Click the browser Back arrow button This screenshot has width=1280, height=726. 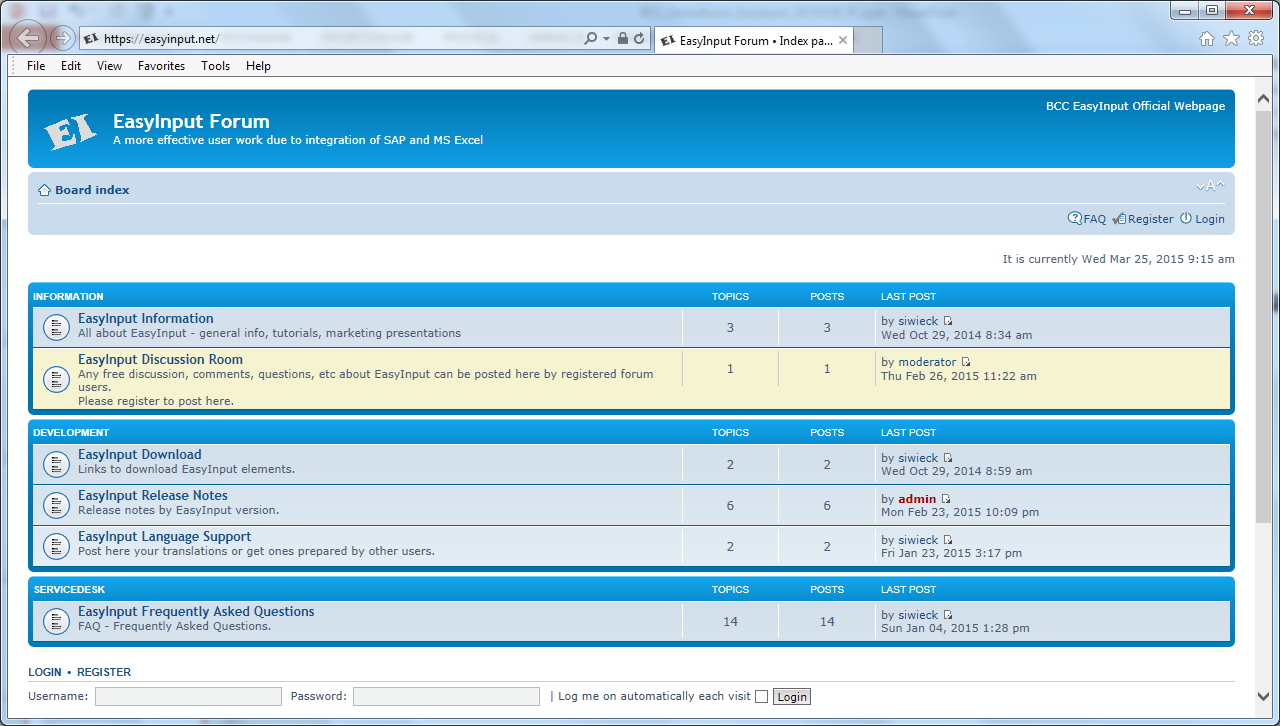30,38
